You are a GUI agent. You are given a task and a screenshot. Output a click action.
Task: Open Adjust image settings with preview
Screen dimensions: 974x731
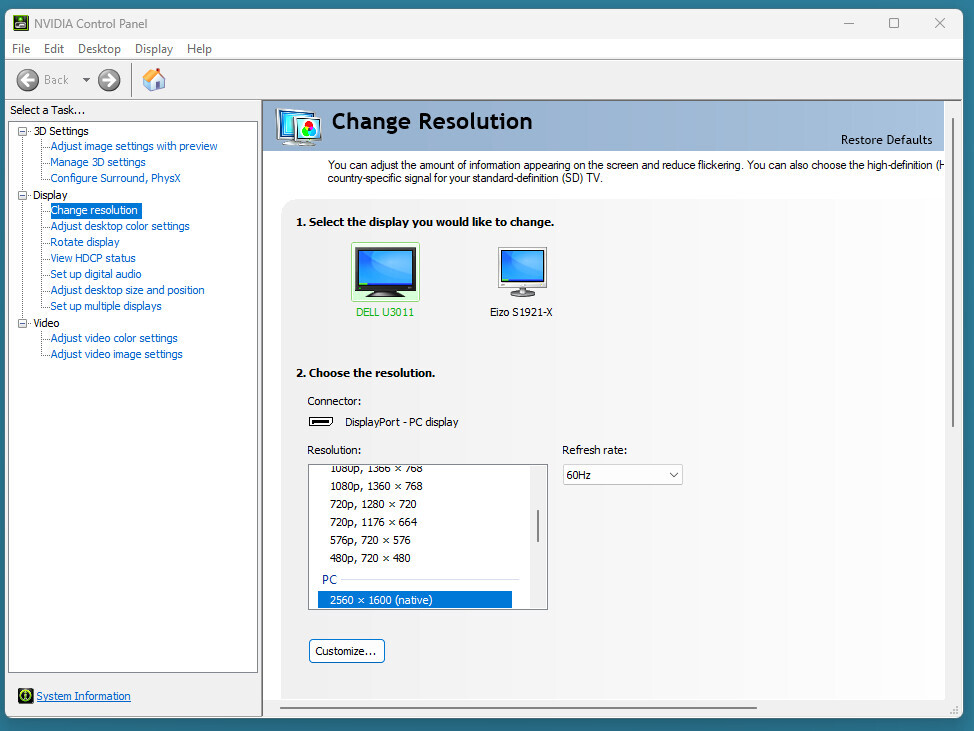(134, 146)
